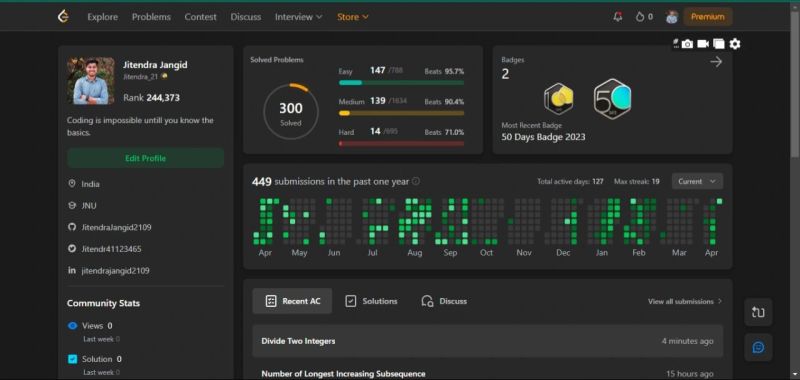This screenshot has width=800, height=380.
Task: Click the 4 minutes ago timestamp
Action: [688, 341]
